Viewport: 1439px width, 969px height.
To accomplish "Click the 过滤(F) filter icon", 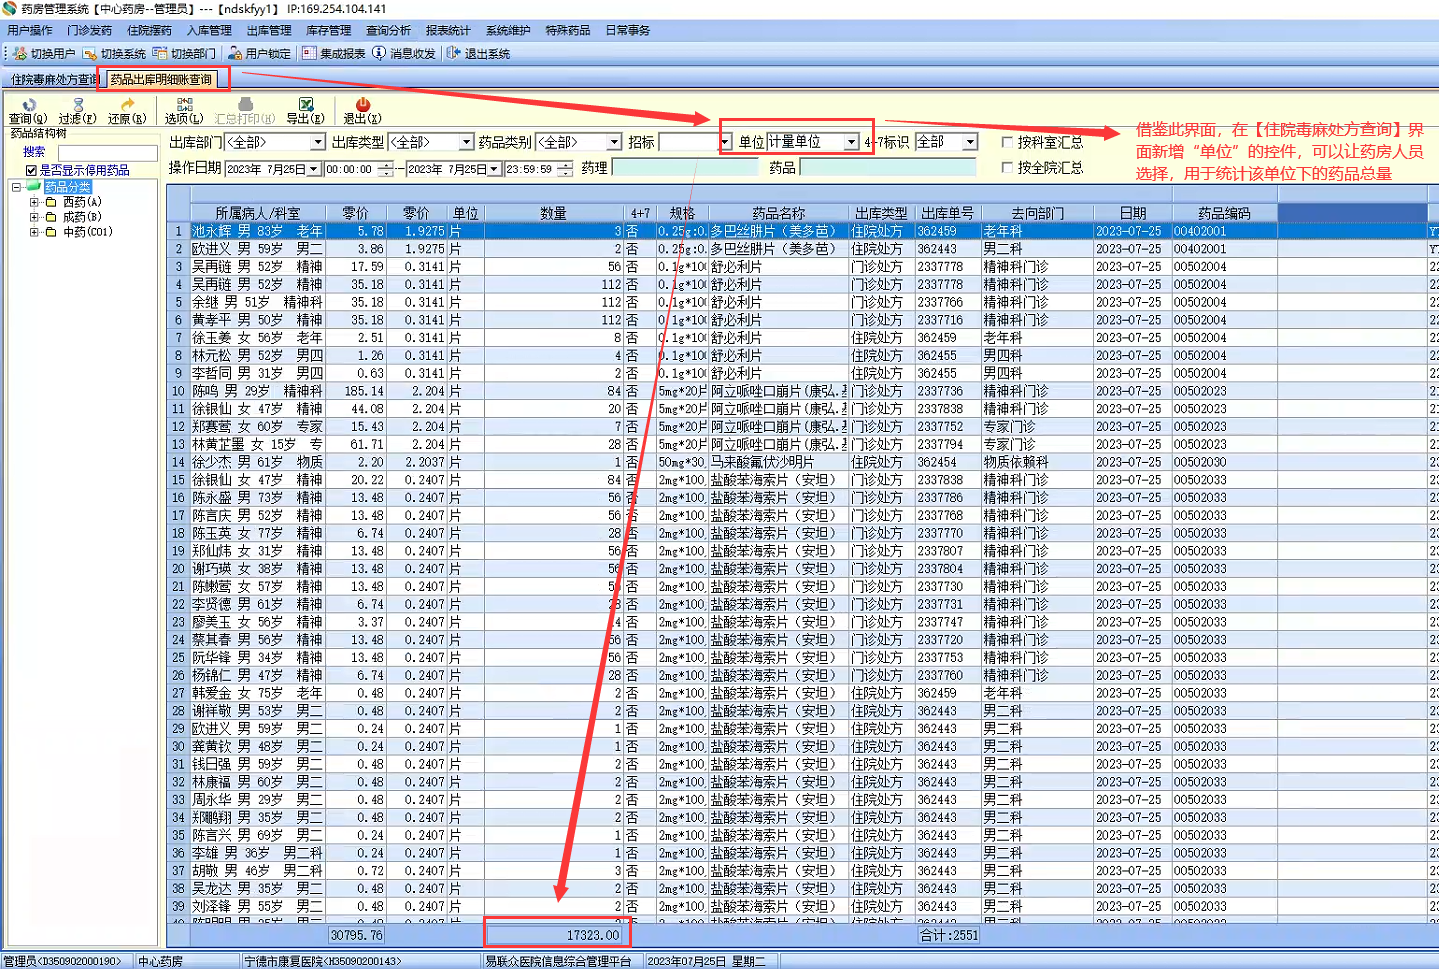I will pyautogui.click(x=78, y=105).
